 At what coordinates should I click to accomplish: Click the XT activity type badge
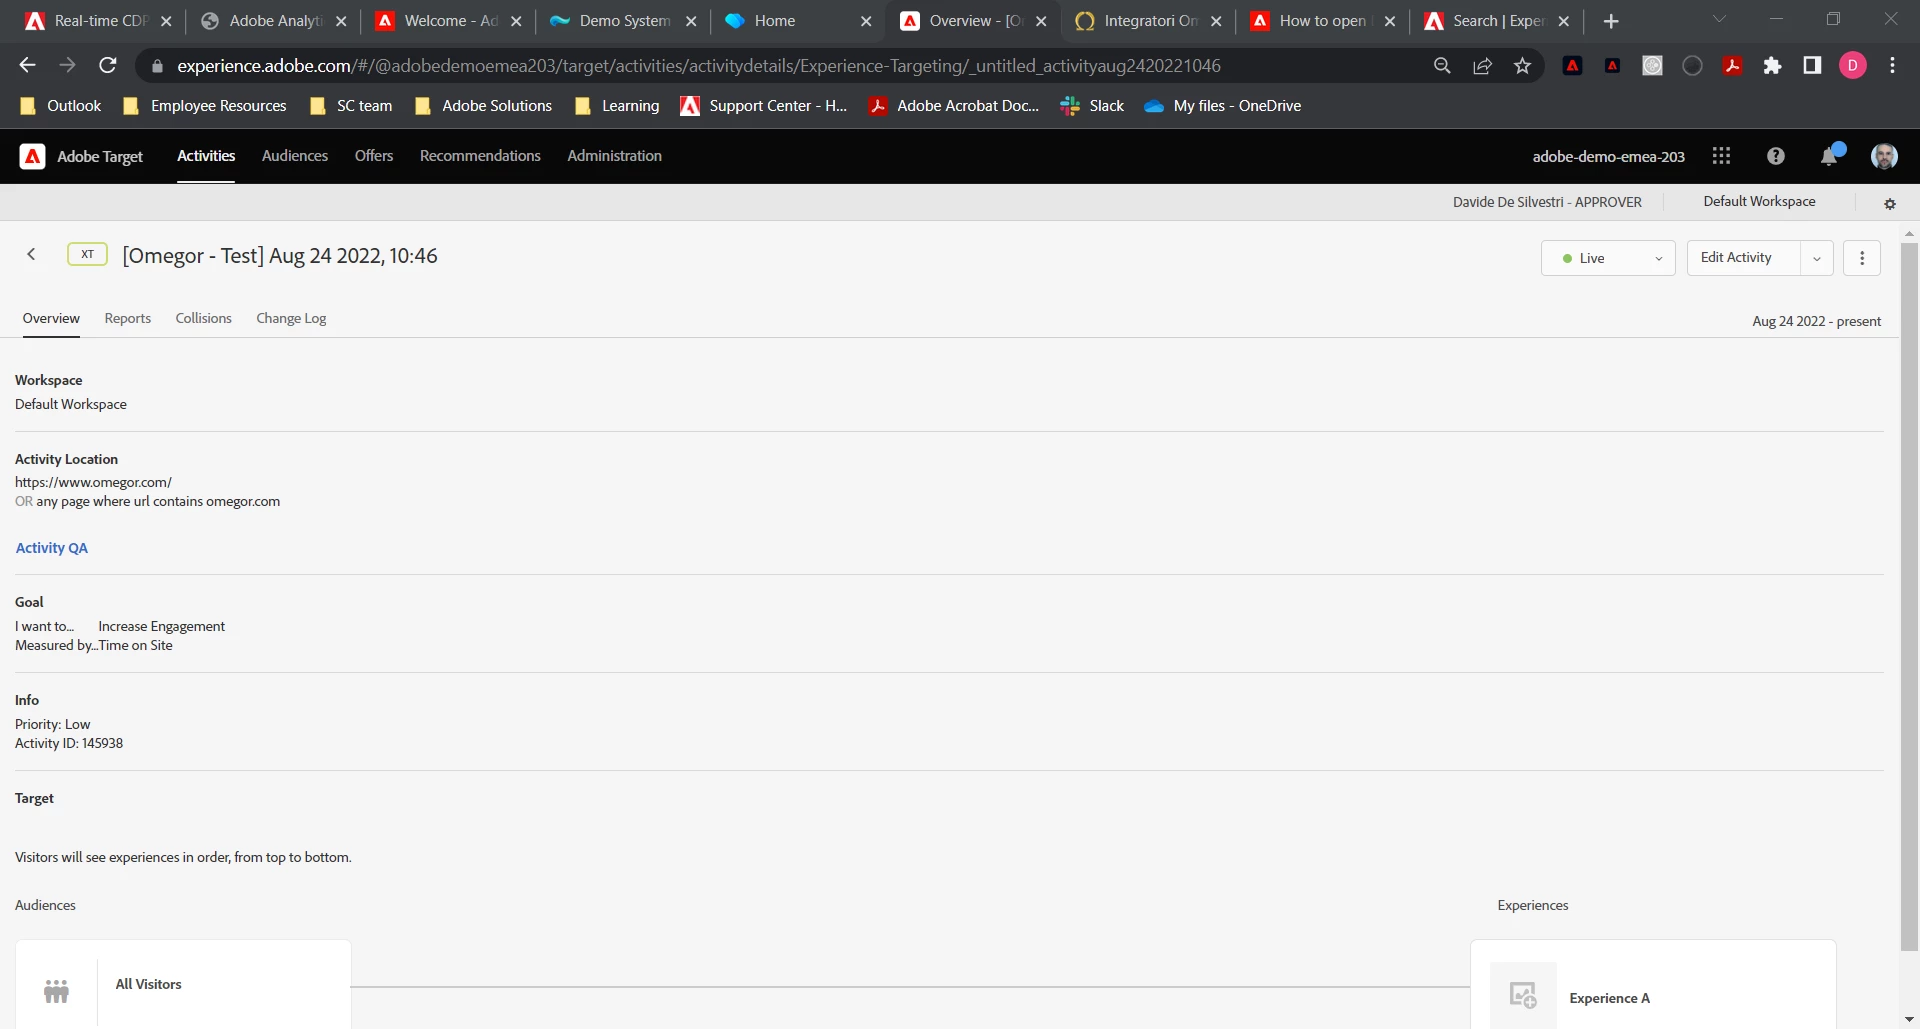(87, 254)
